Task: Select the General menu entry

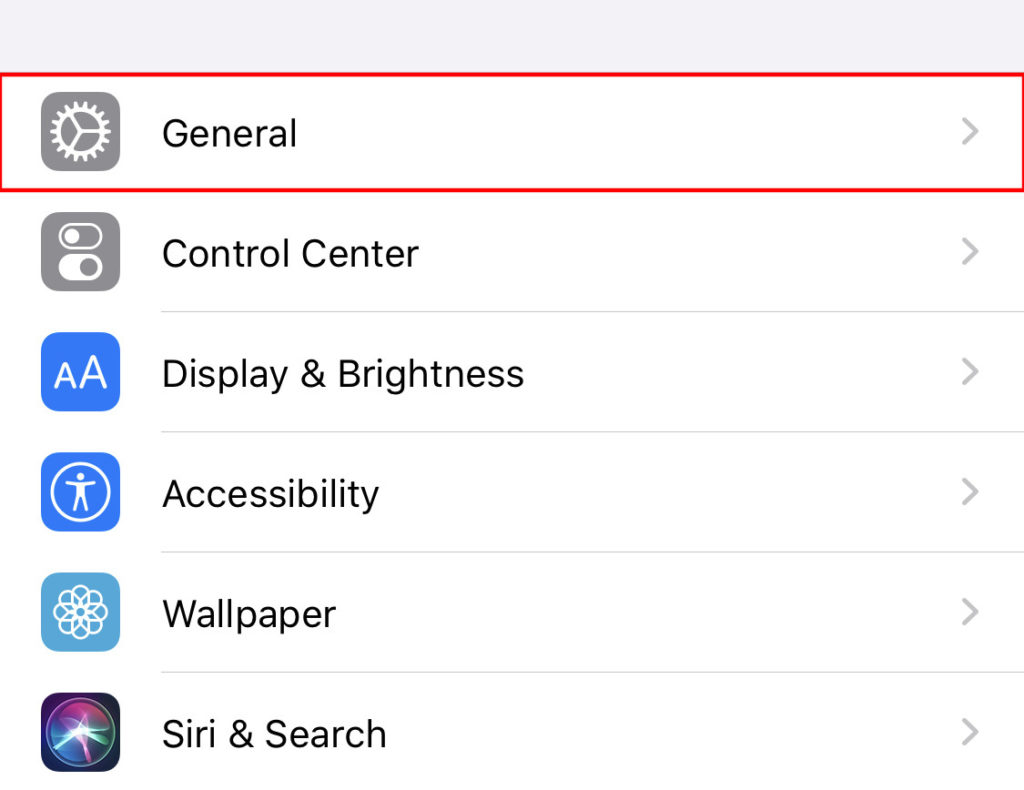Action: 229,133
